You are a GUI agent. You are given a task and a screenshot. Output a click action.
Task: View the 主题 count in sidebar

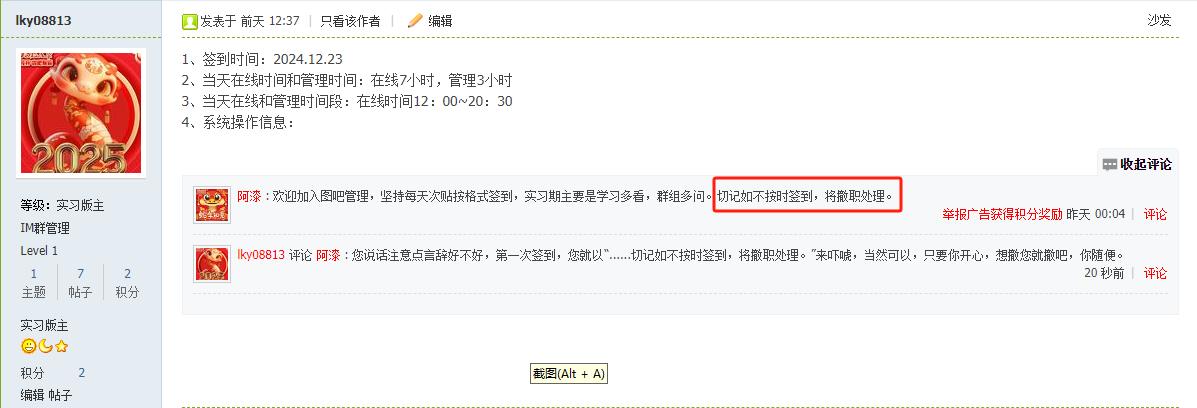pos(34,283)
